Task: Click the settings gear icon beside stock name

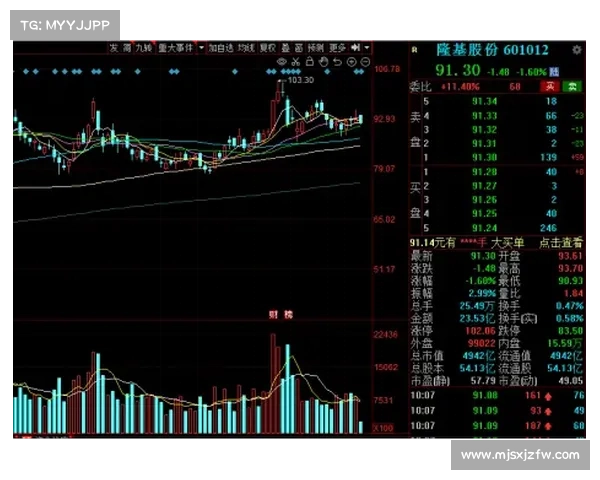Action: (577, 49)
